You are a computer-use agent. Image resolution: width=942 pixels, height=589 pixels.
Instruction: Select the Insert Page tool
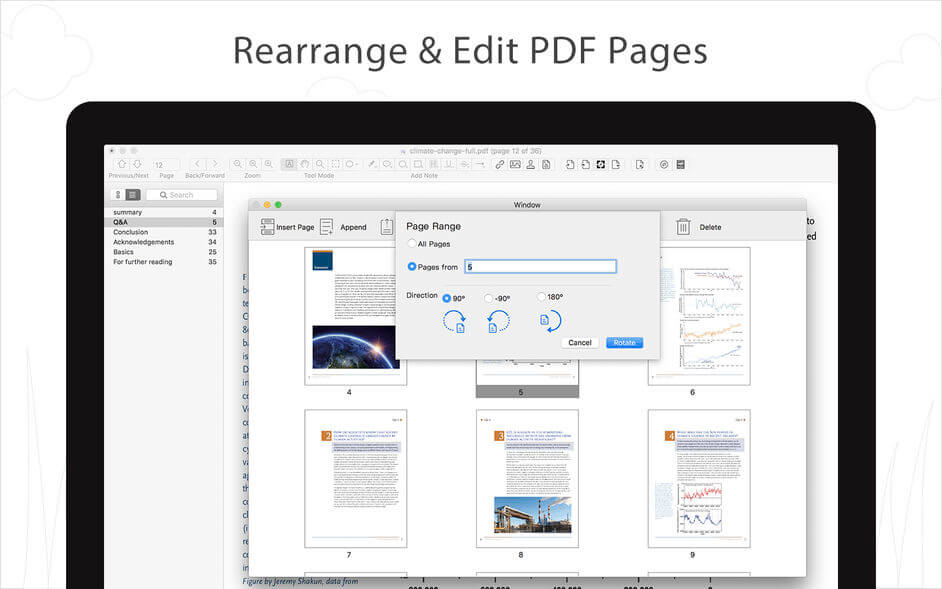(266, 226)
